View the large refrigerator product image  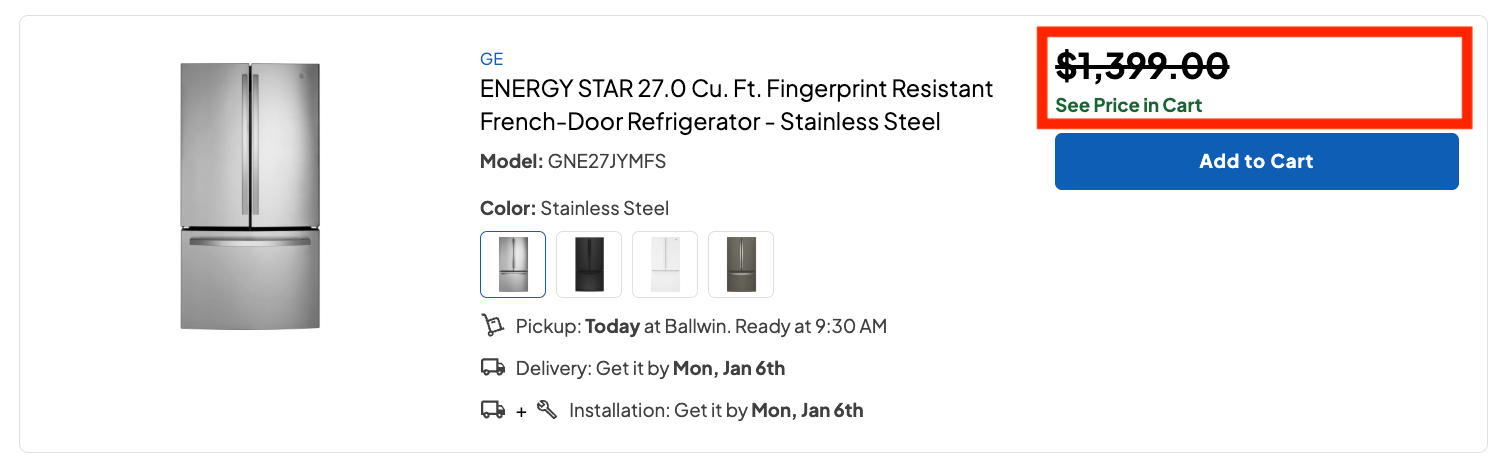coord(250,196)
